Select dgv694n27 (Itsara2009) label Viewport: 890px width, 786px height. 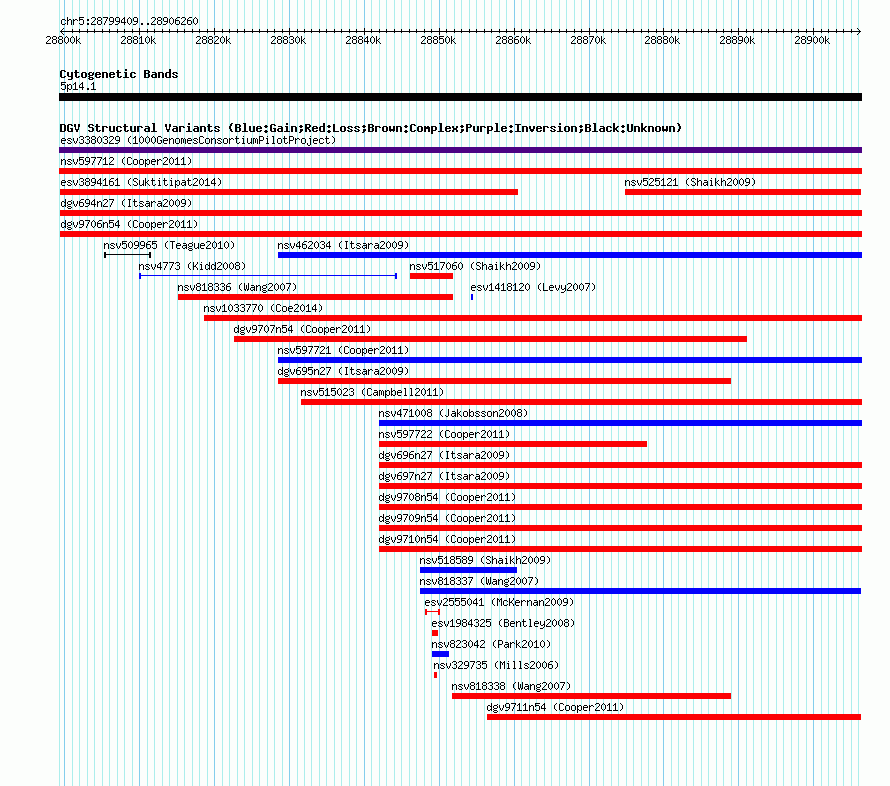coord(126,203)
